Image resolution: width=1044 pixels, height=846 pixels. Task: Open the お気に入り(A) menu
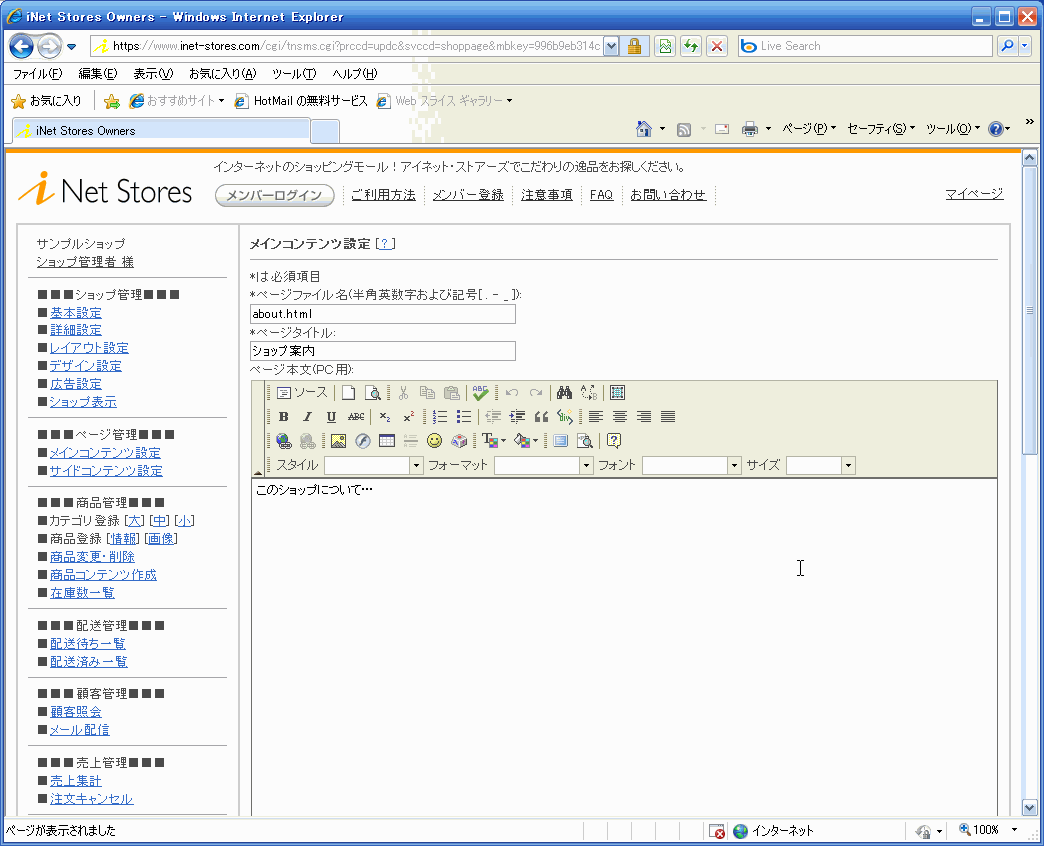tap(222, 74)
